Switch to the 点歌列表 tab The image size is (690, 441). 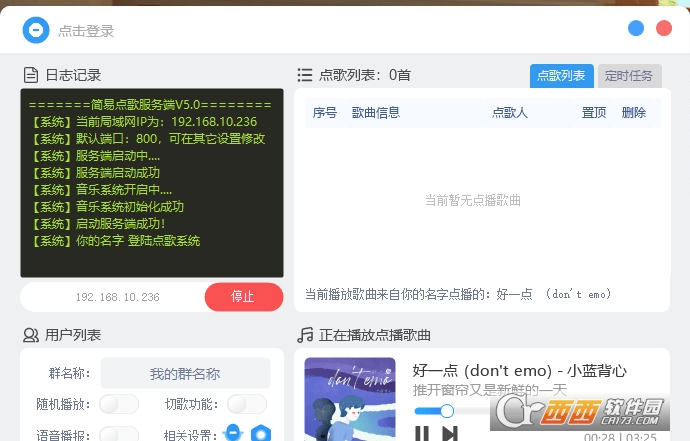[562, 76]
